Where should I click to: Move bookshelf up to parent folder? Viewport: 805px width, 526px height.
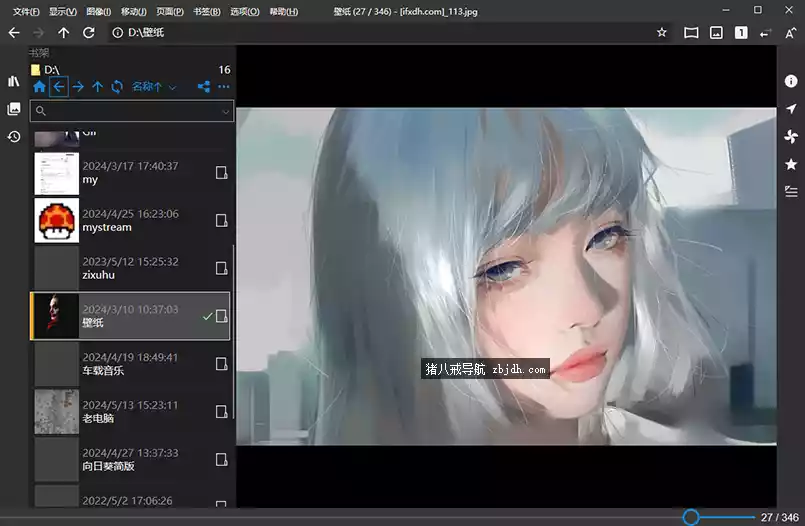[98, 87]
